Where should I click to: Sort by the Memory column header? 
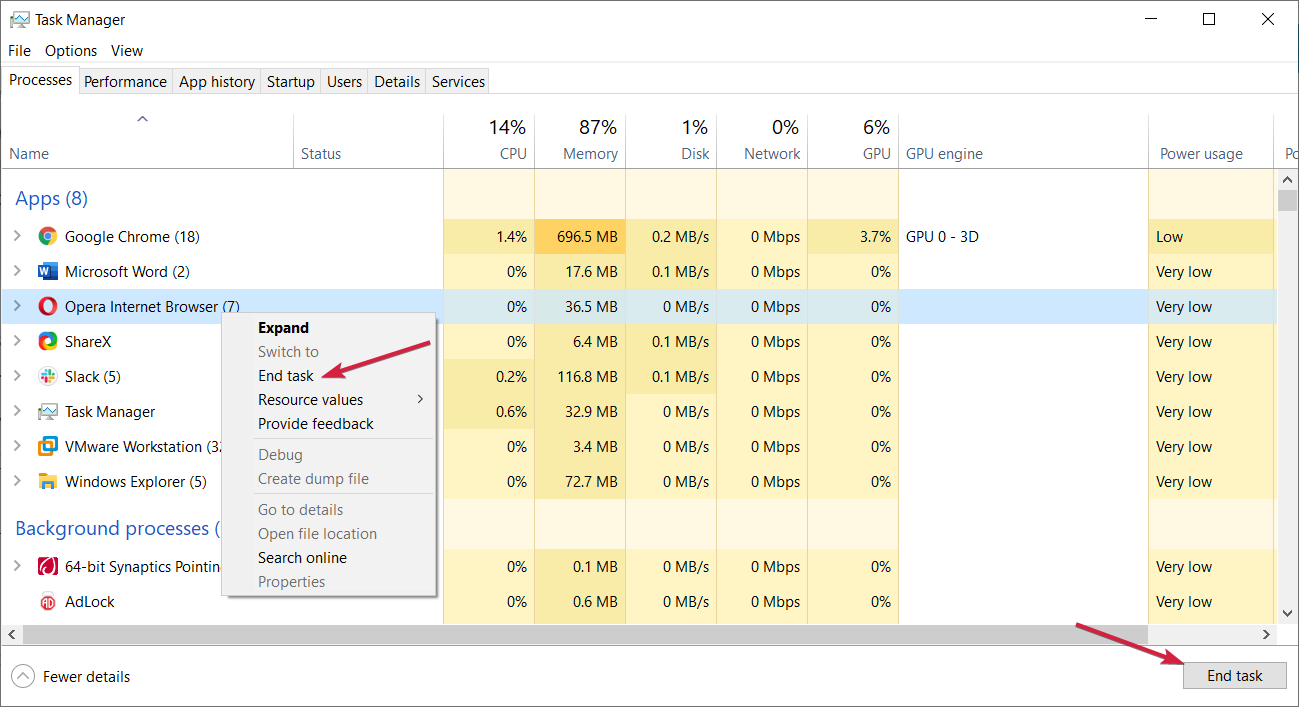point(580,141)
